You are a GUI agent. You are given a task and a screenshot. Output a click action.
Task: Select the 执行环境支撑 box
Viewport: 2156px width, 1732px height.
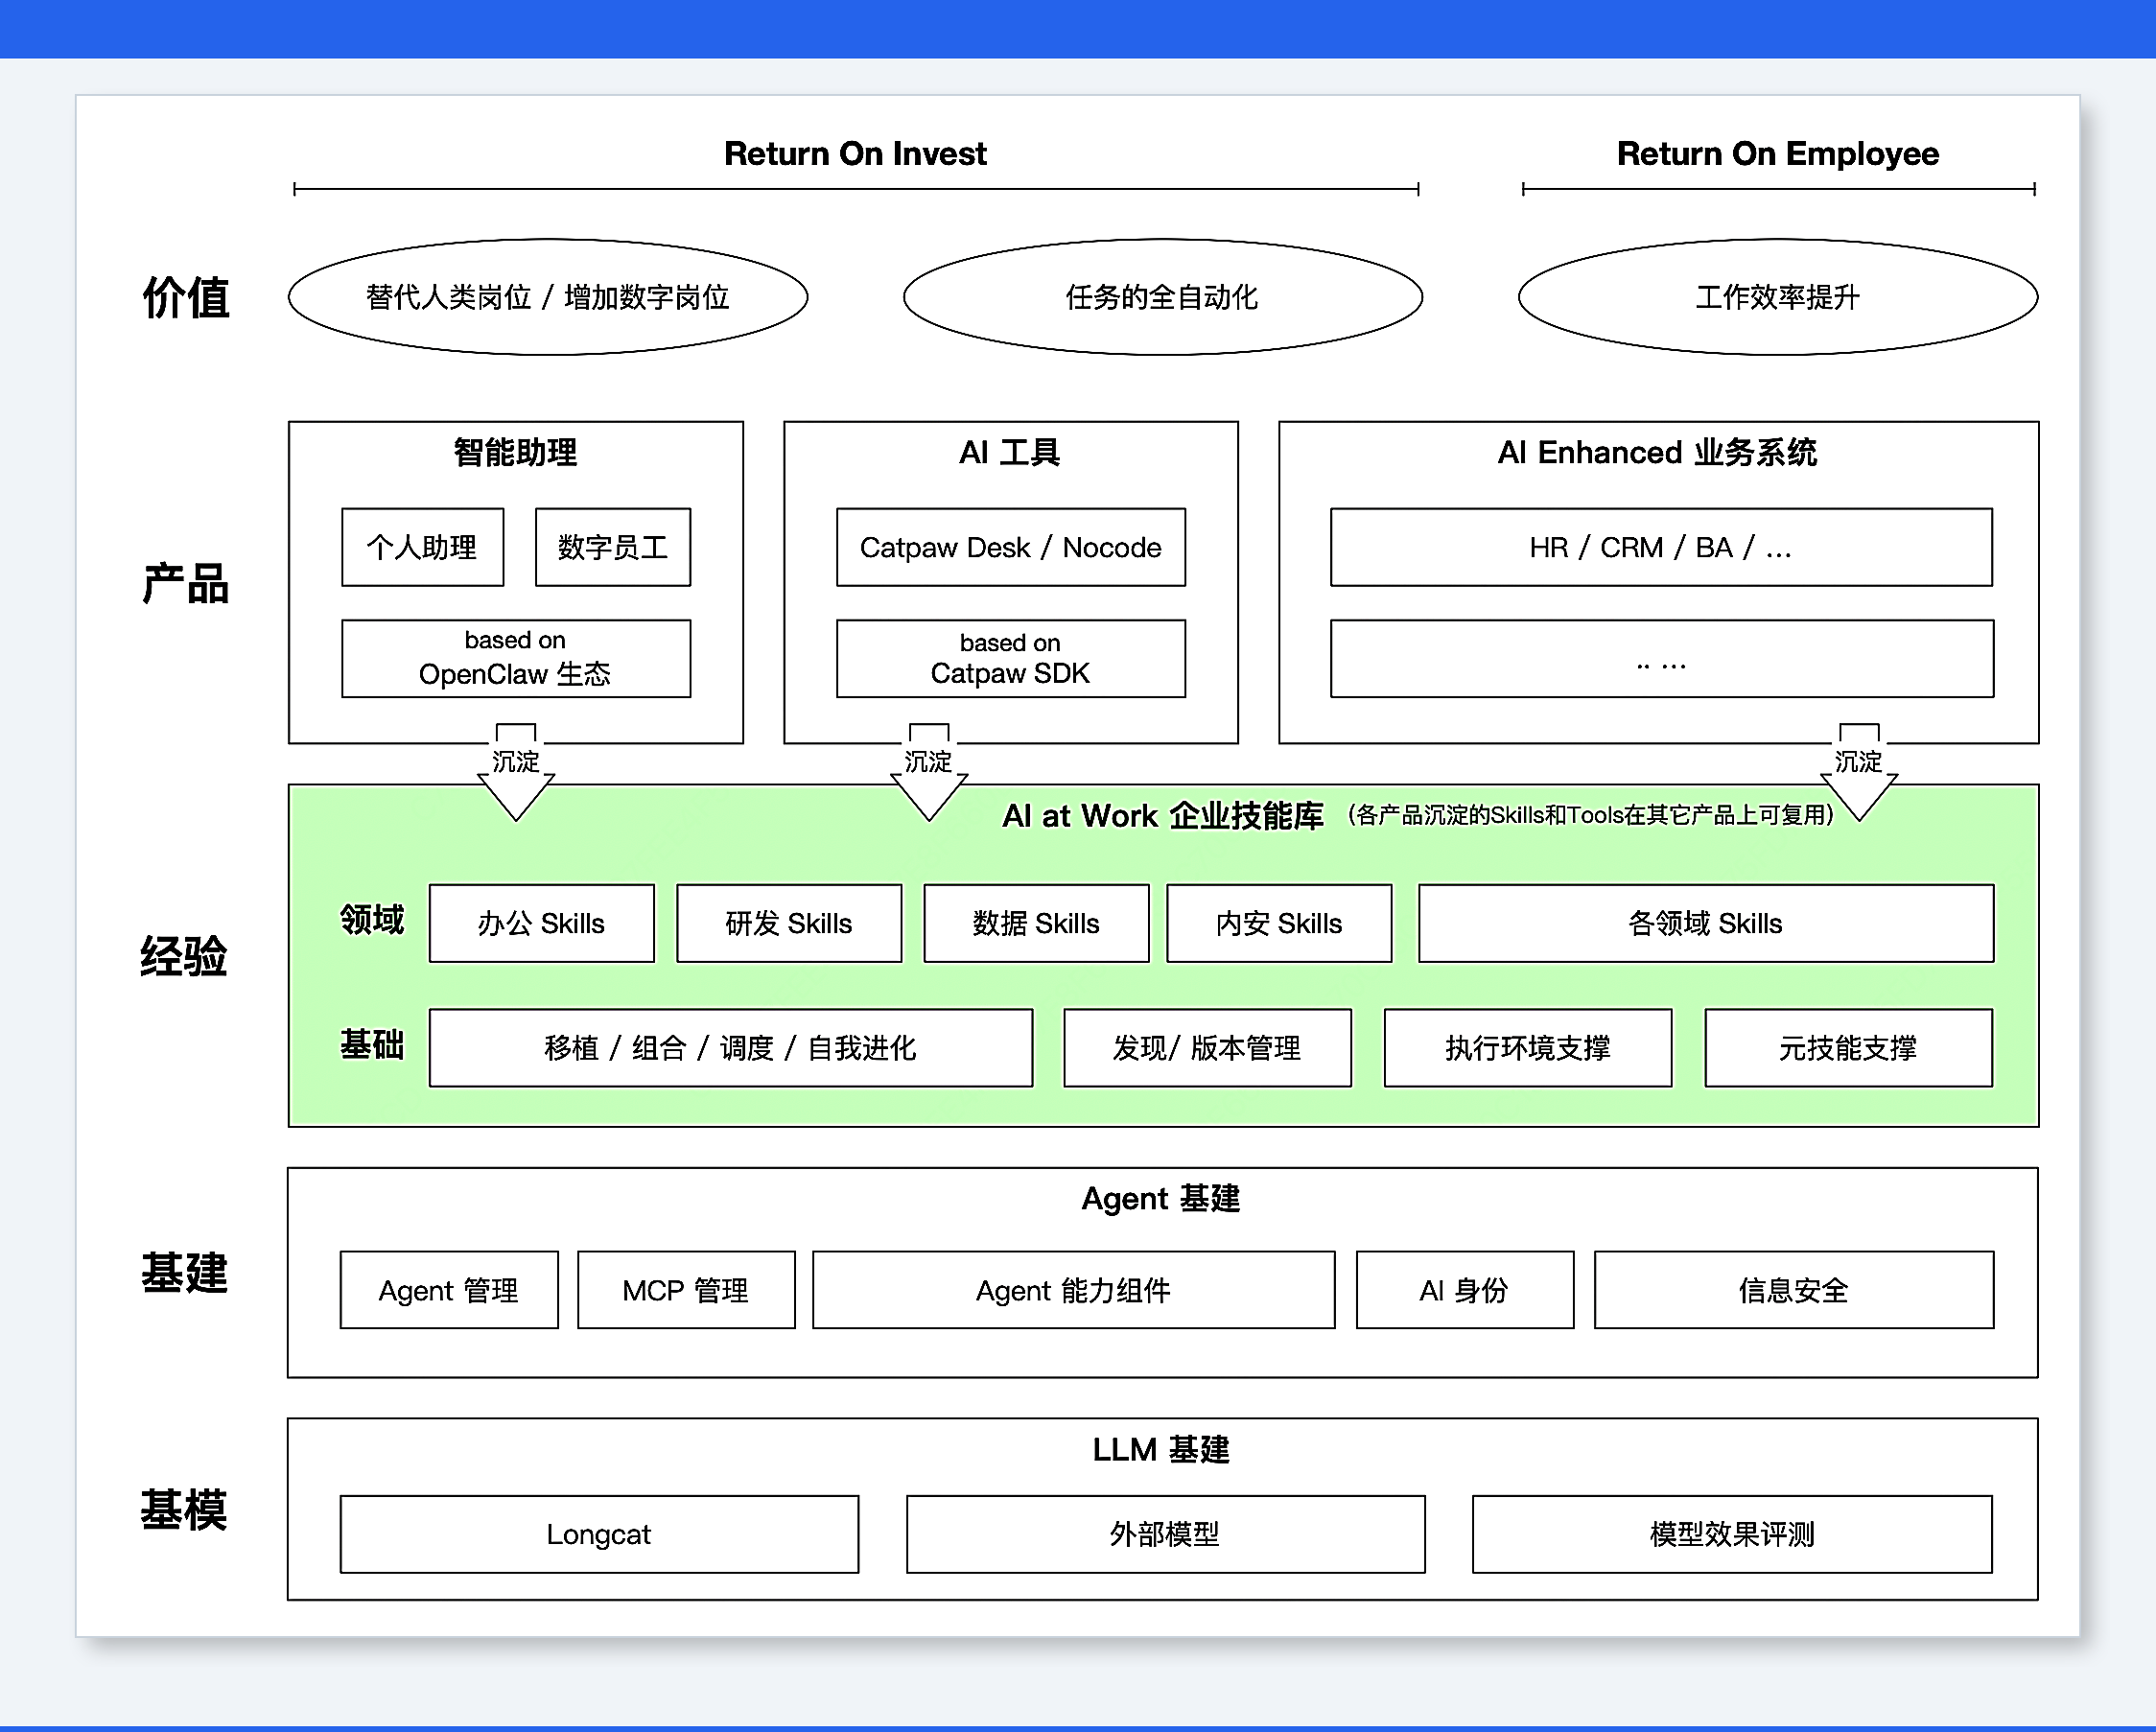(1527, 1048)
